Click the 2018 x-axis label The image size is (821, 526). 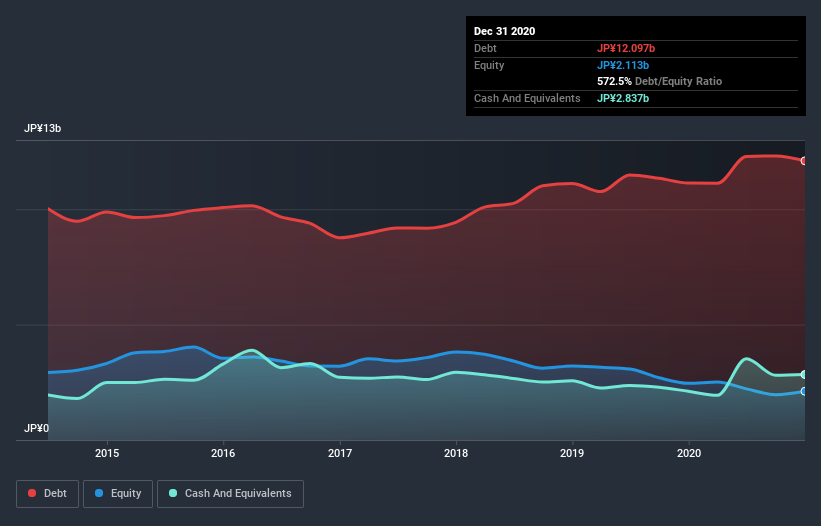click(x=456, y=453)
